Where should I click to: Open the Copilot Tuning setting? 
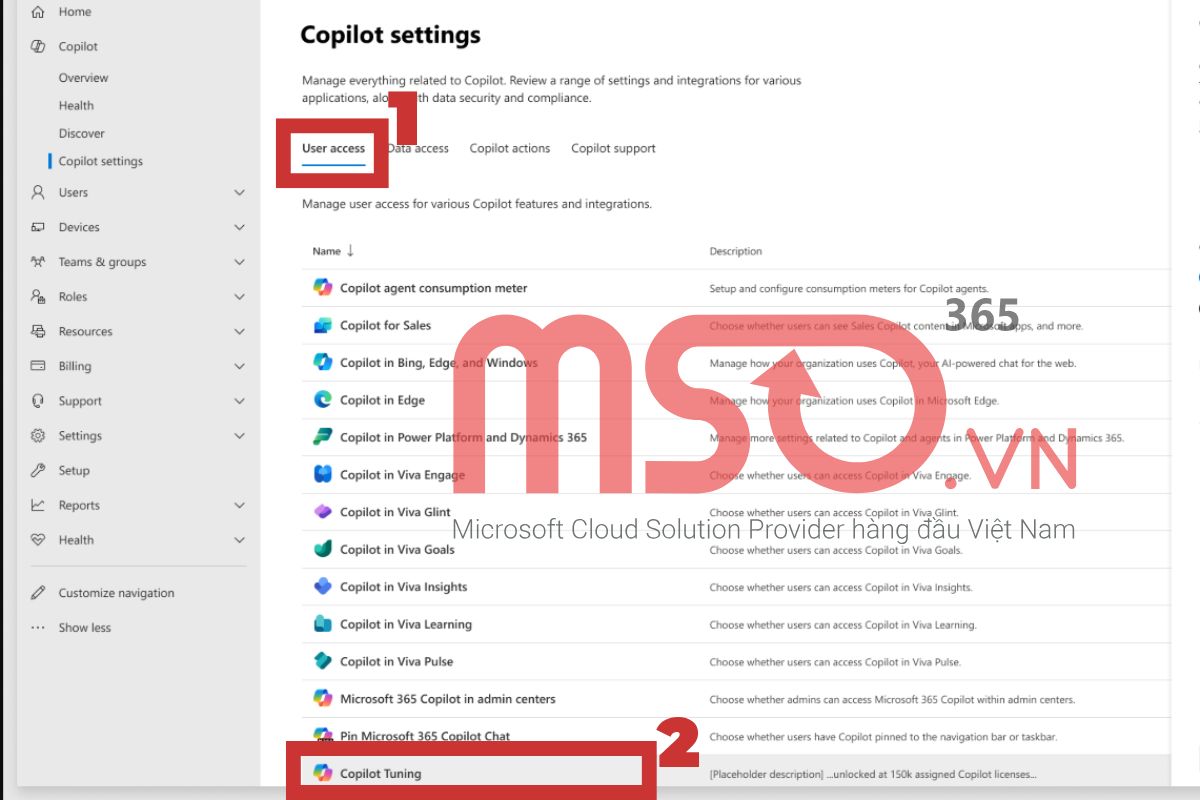380,773
